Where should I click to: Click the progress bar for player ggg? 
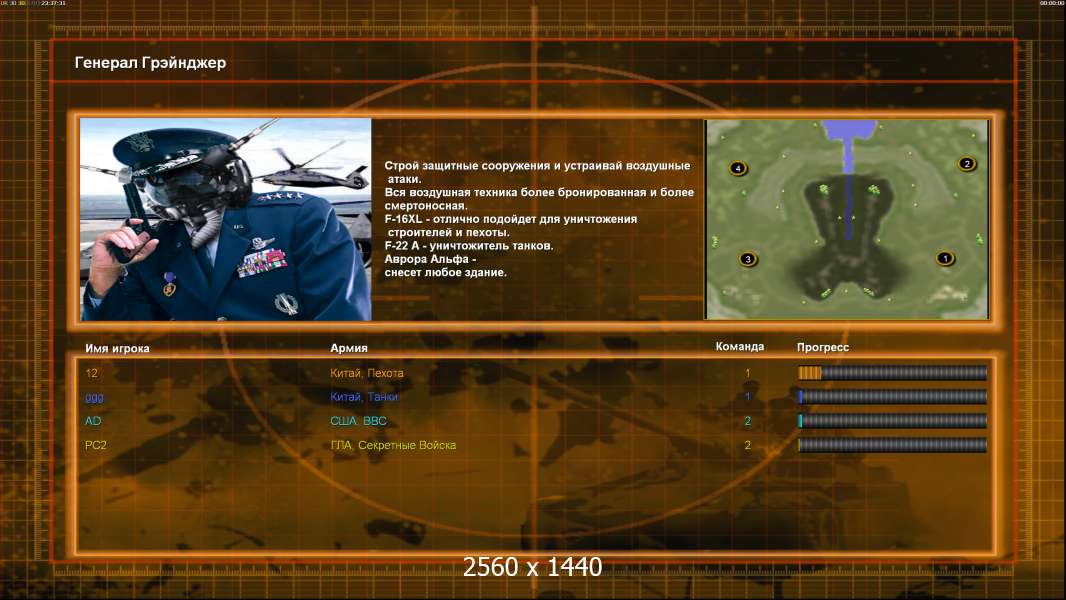click(x=892, y=397)
